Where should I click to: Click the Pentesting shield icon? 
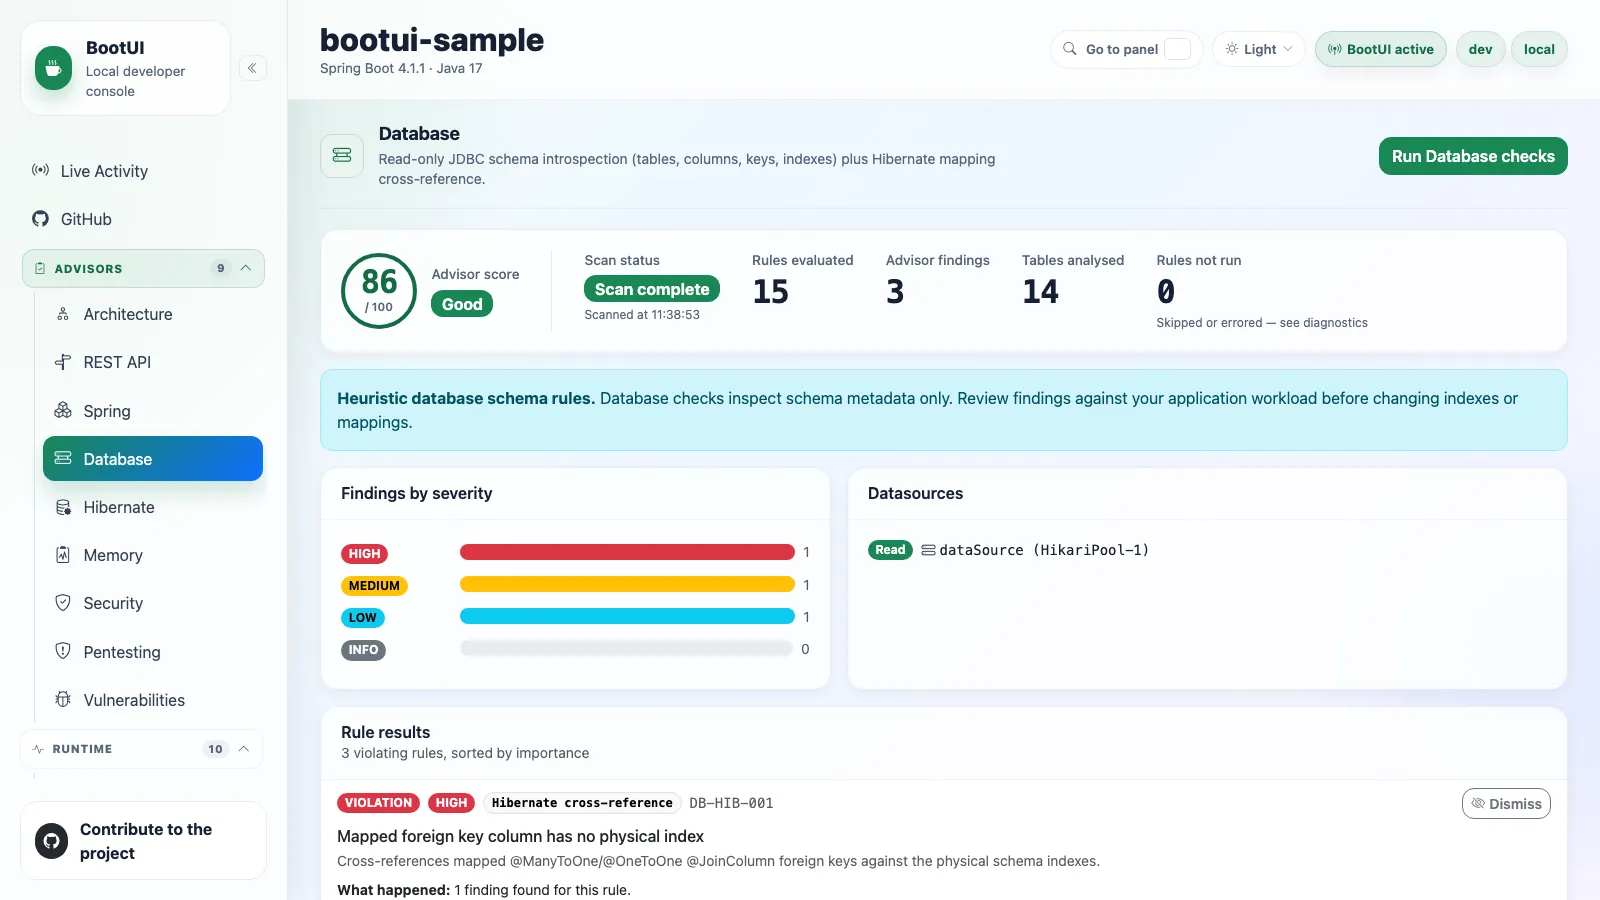pos(63,651)
